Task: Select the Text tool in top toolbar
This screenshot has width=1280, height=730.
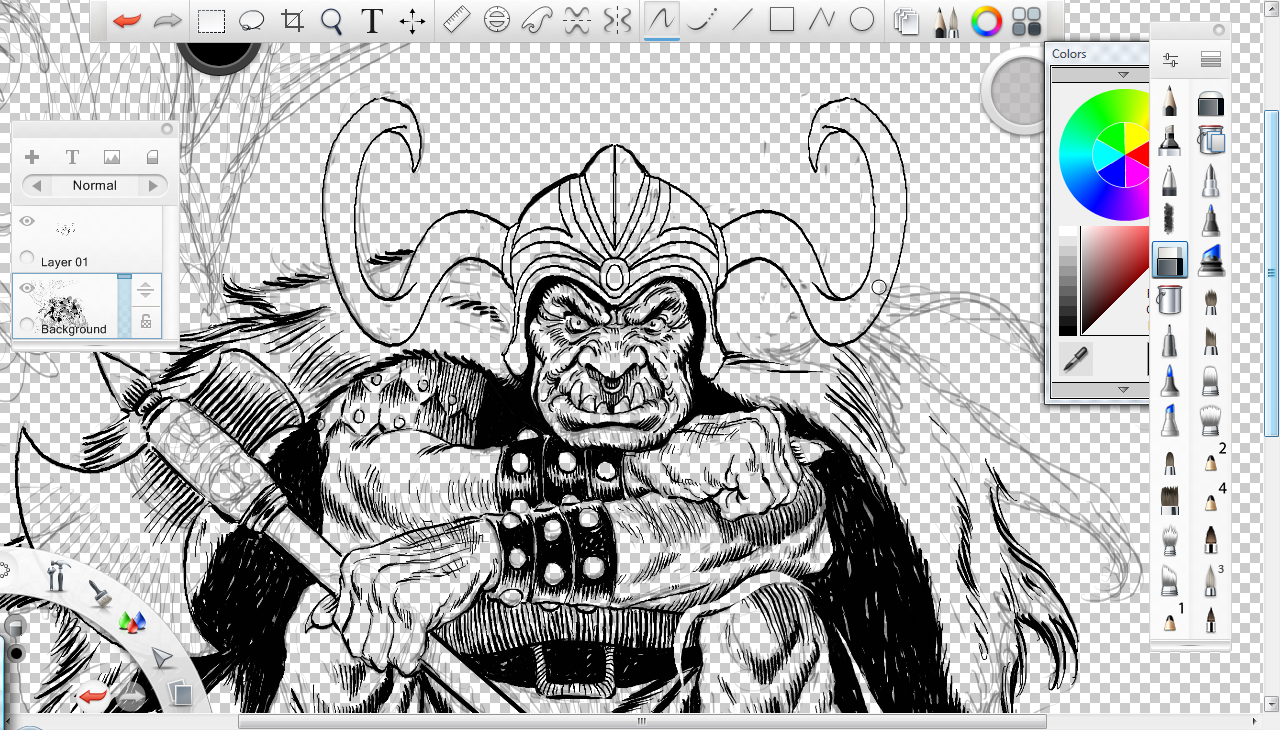Action: [x=372, y=21]
